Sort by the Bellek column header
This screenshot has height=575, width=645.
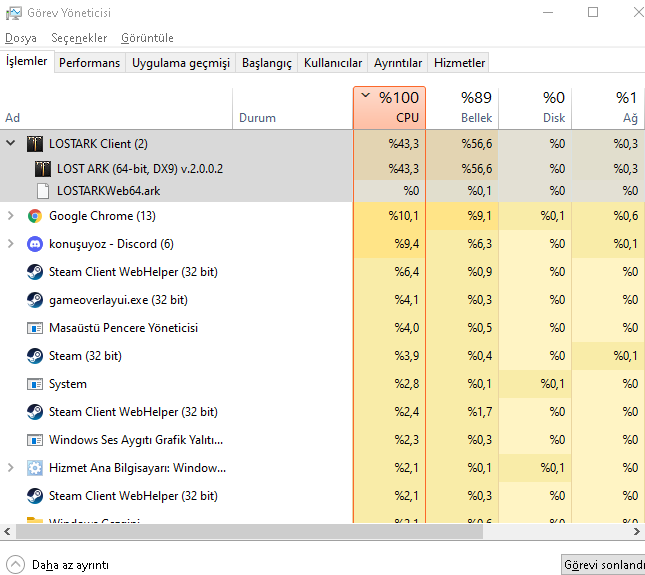[462, 108]
